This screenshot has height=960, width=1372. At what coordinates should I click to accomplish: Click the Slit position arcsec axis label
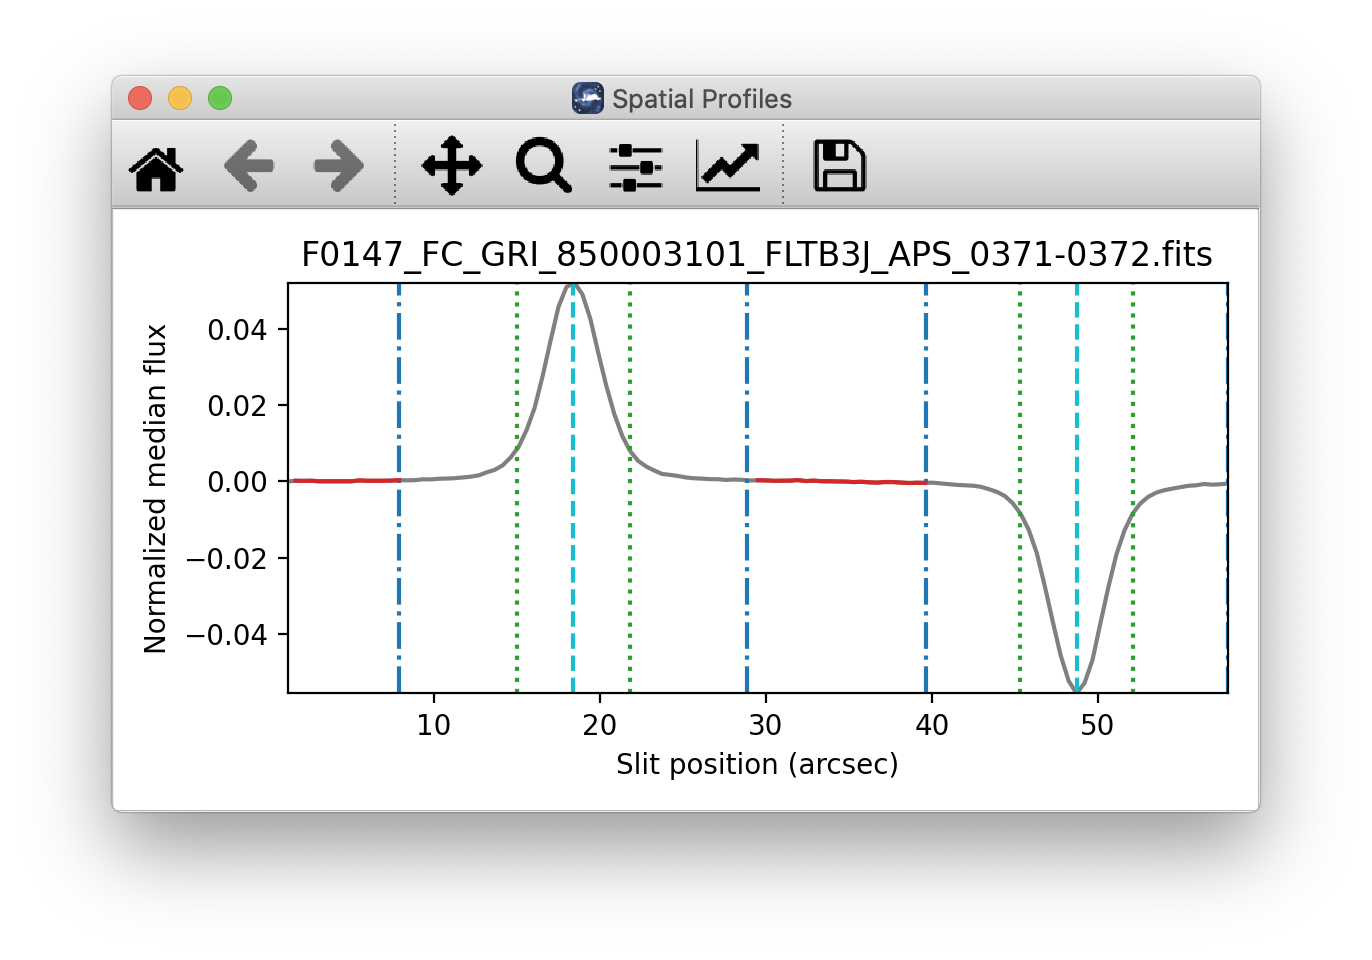tap(758, 764)
